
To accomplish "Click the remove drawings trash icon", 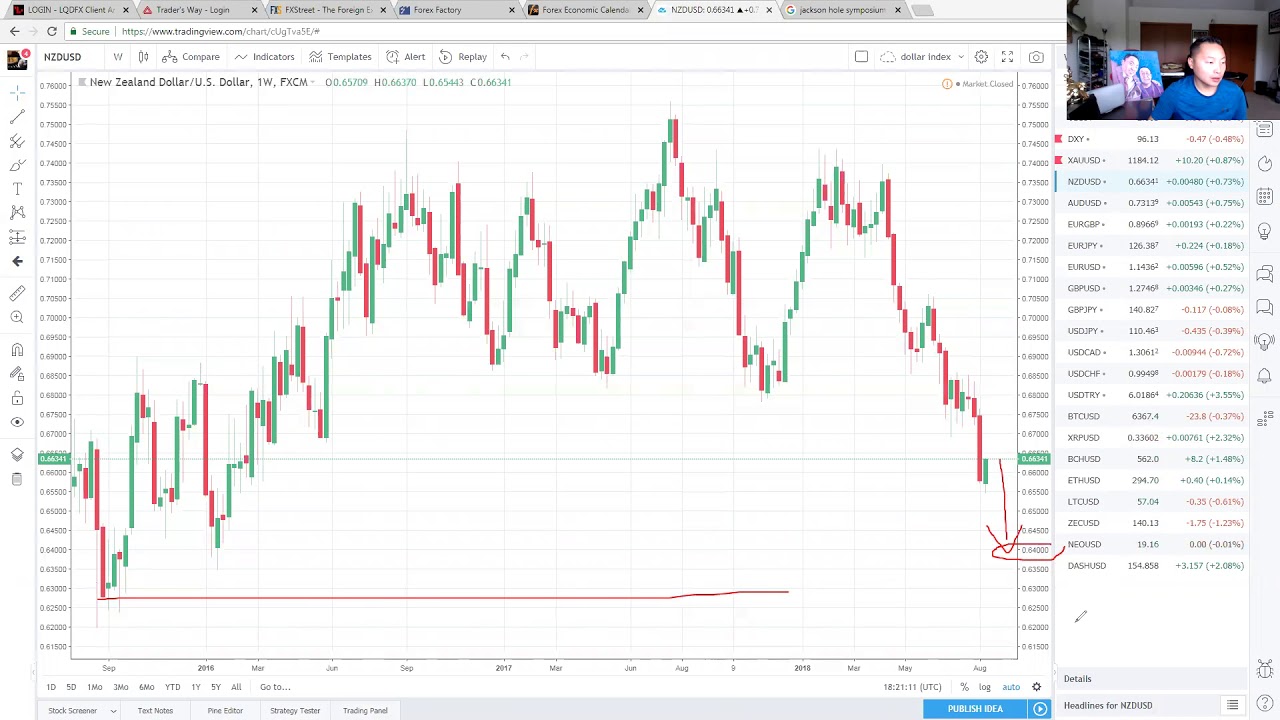I will [x=17, y=479].
